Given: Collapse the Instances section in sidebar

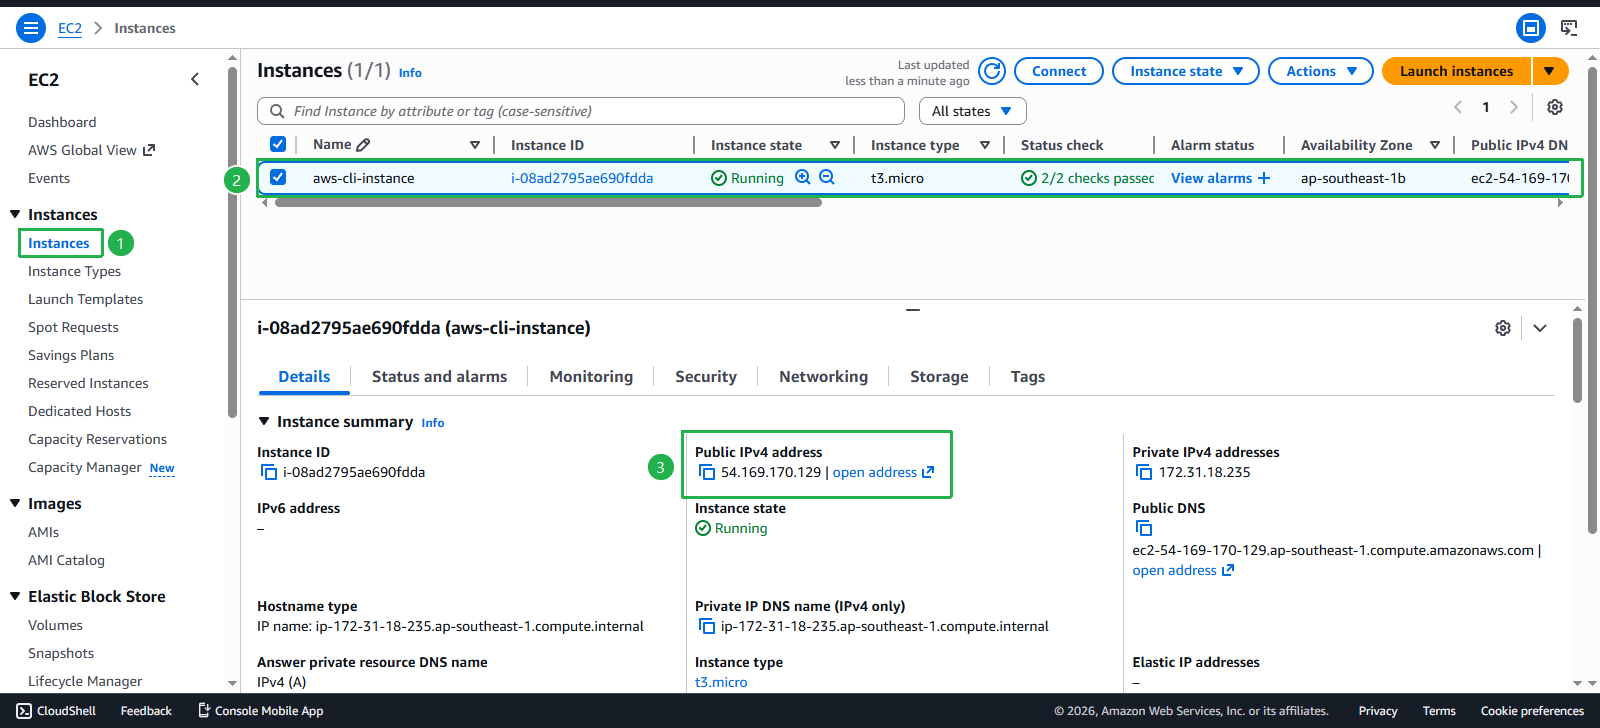Looking at the screenshot, I should tap(15, 214).
